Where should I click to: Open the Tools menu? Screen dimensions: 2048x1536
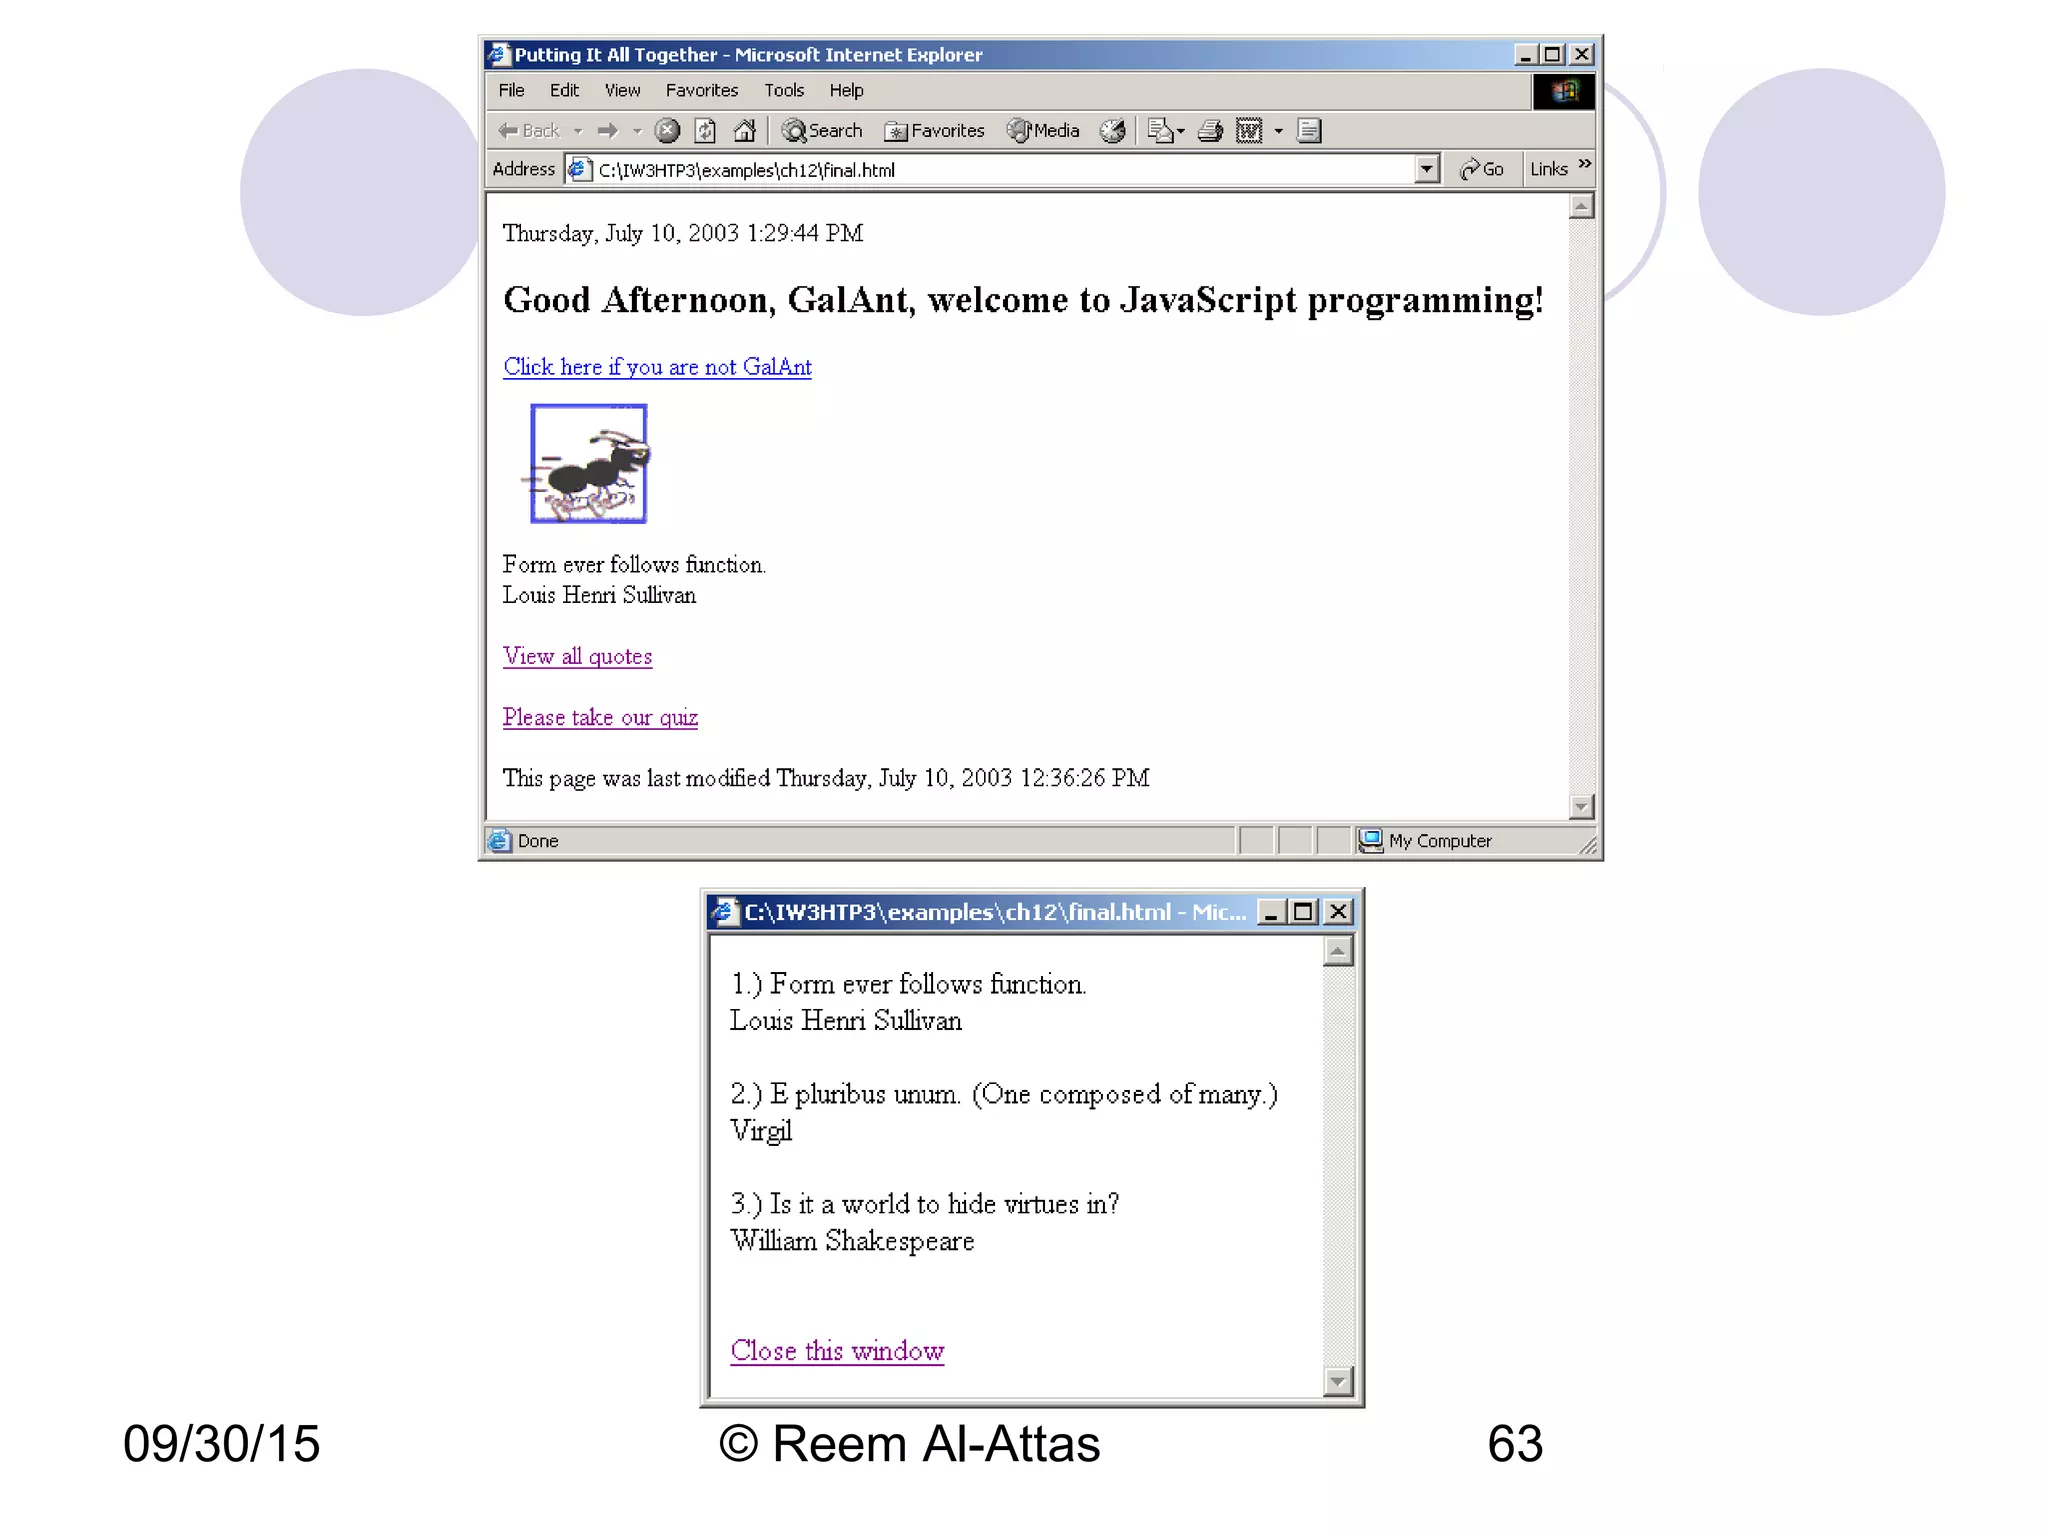[783, 91]
